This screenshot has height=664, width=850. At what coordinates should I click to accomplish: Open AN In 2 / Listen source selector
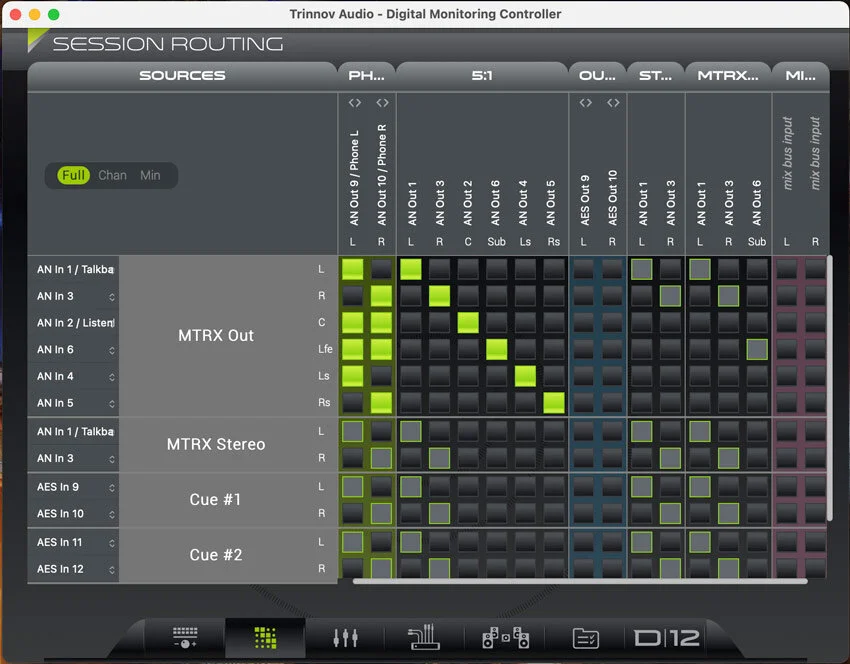coord(75,323)
